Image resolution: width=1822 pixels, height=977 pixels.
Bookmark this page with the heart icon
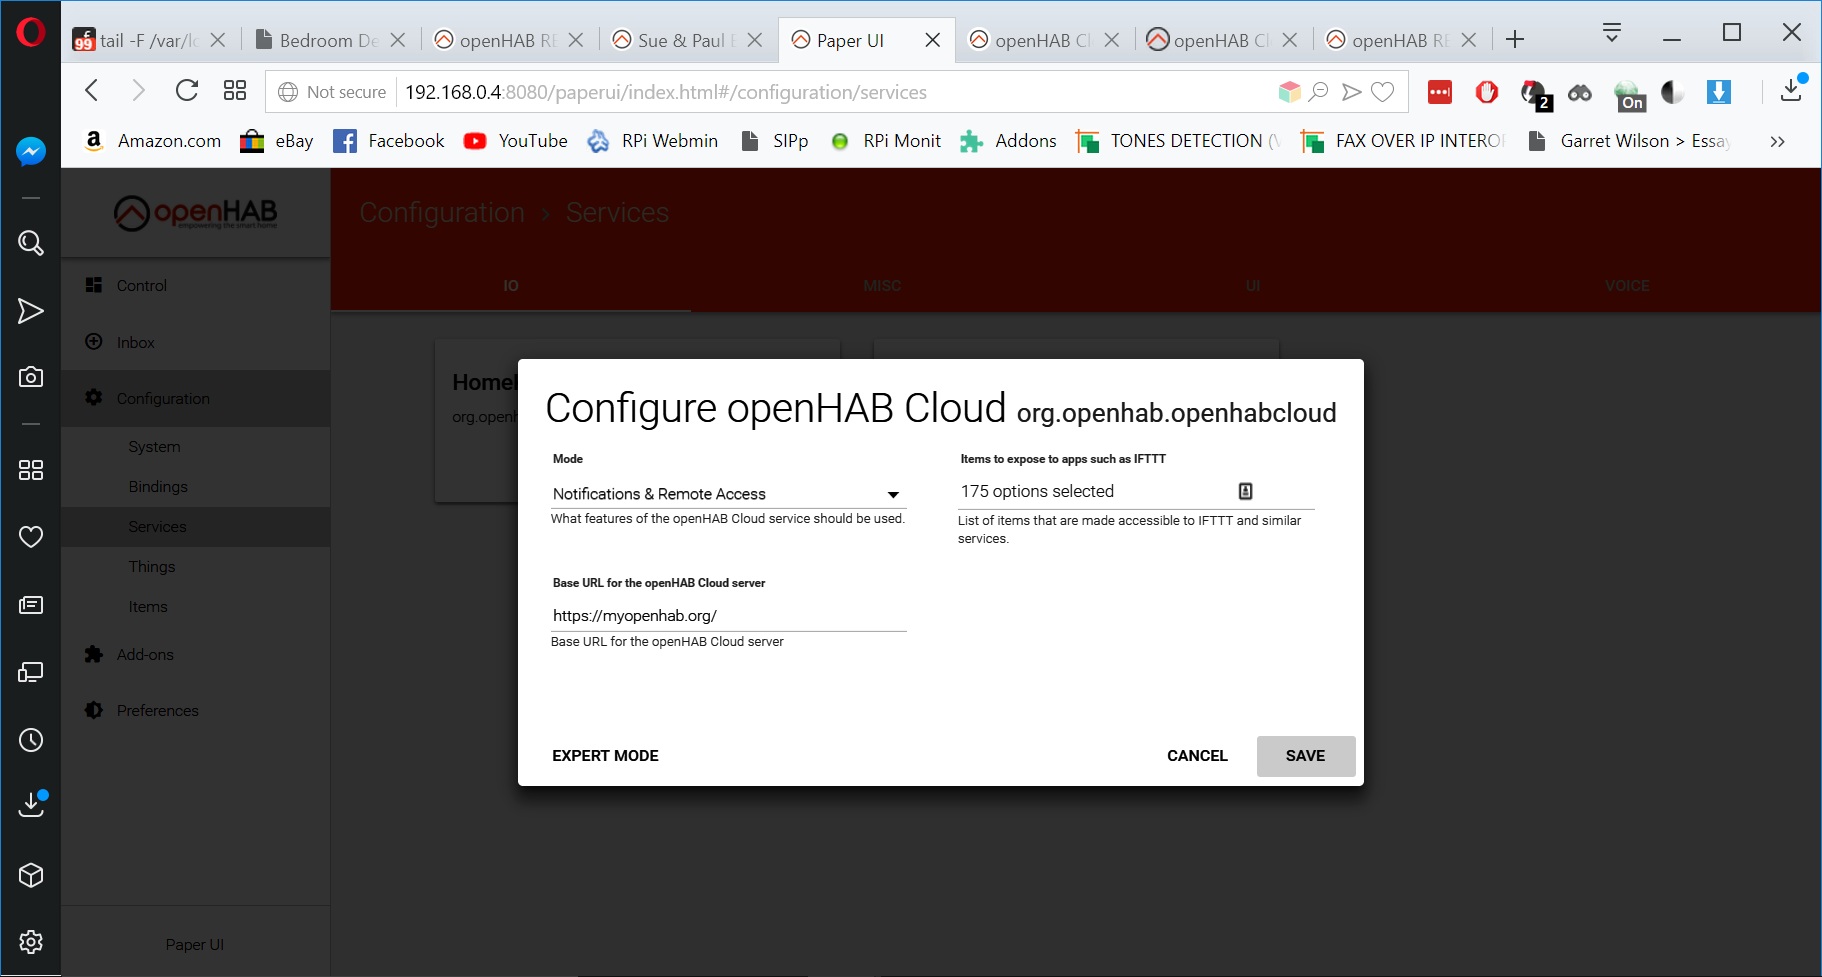pyautogui.click(x=1383, y=92)
